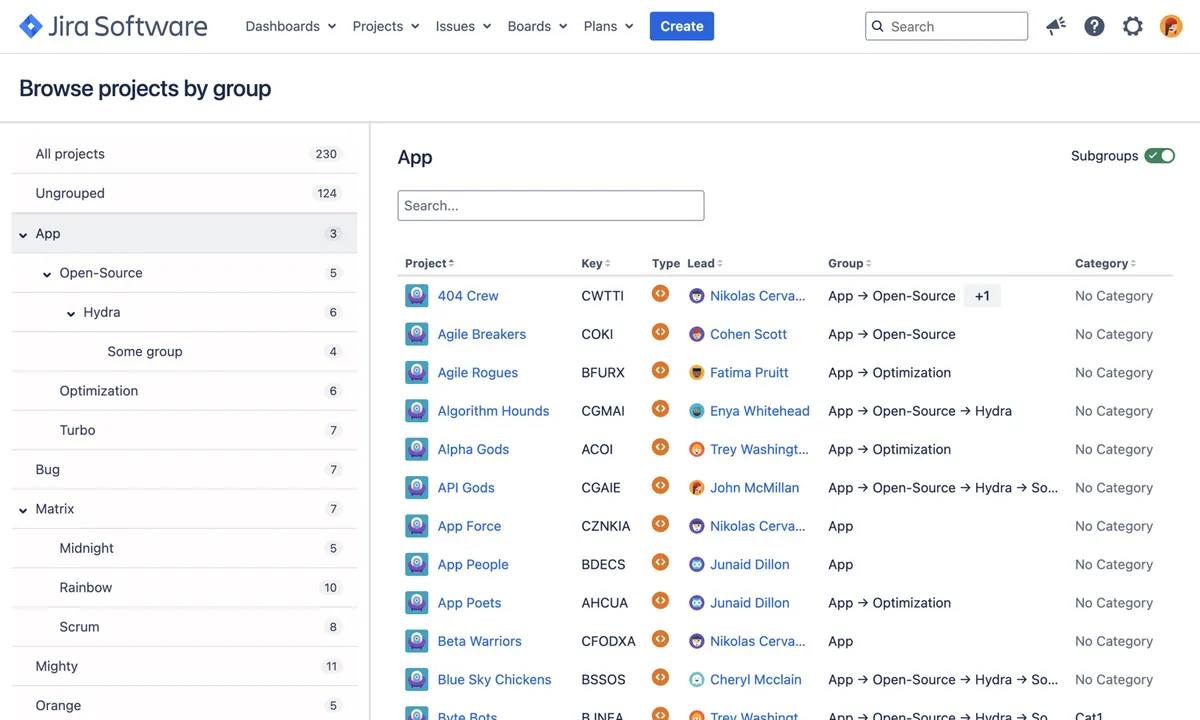Viewport: 1200px width, 720px height.
Task: Open the Issues dropdown menu
Action: (463, 26)
